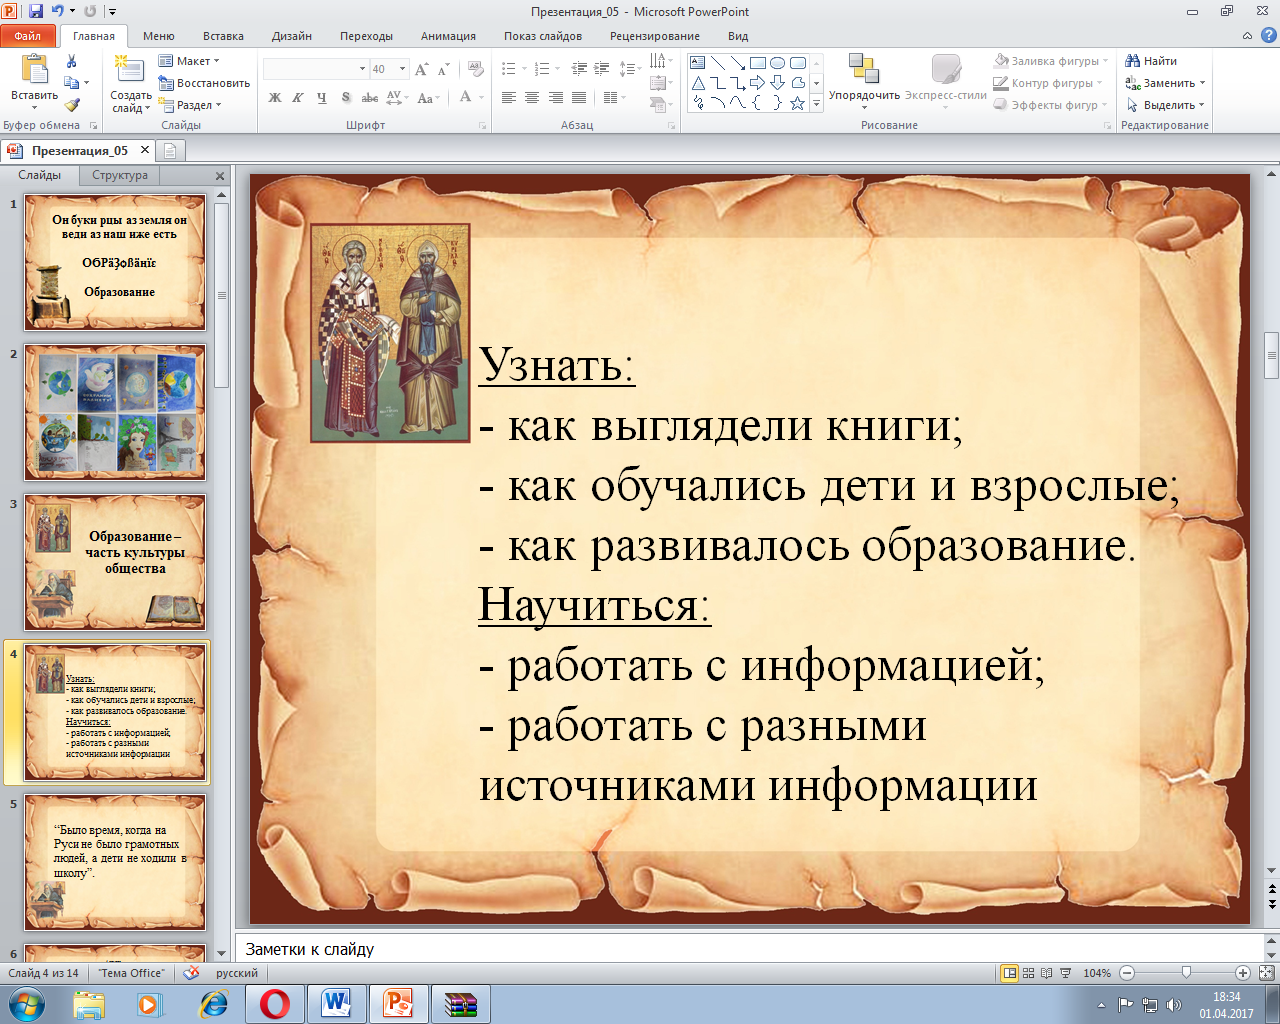Click the spell check icon in status bar
This screenshot has height=1024, width=1280.
click(191, 973)
